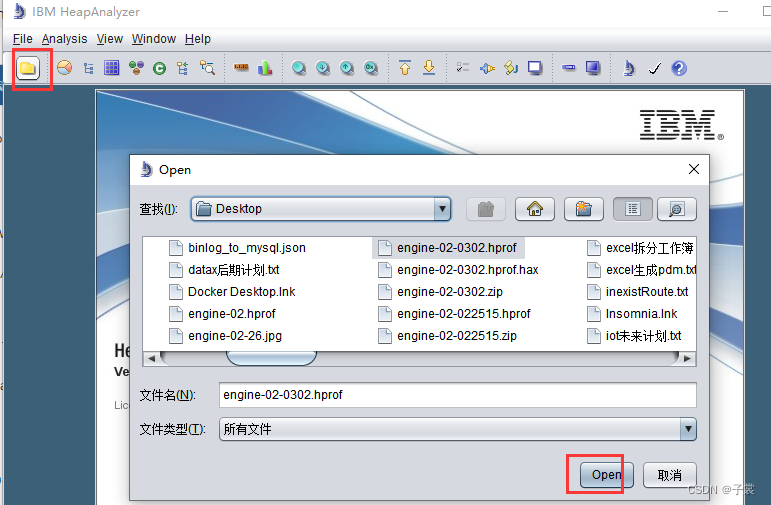Image resolution: width=771 pixels, height=505 pixels.
Task: Click the yellow tool icon beside monitor
Action: pos(511,67)
